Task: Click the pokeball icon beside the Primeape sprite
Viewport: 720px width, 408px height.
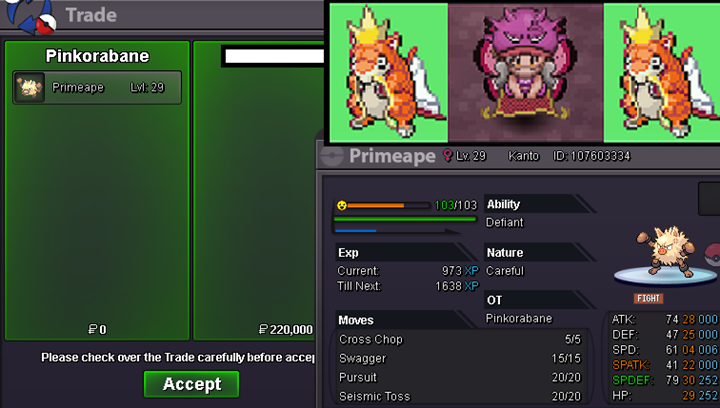Action: [x=712, y=255]
